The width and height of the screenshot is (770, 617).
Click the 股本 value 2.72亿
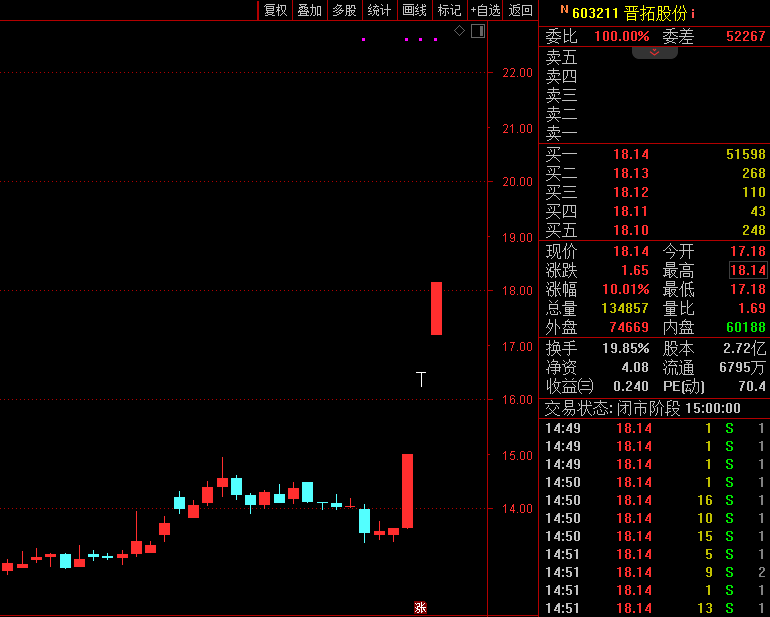(x=744, y=348)
